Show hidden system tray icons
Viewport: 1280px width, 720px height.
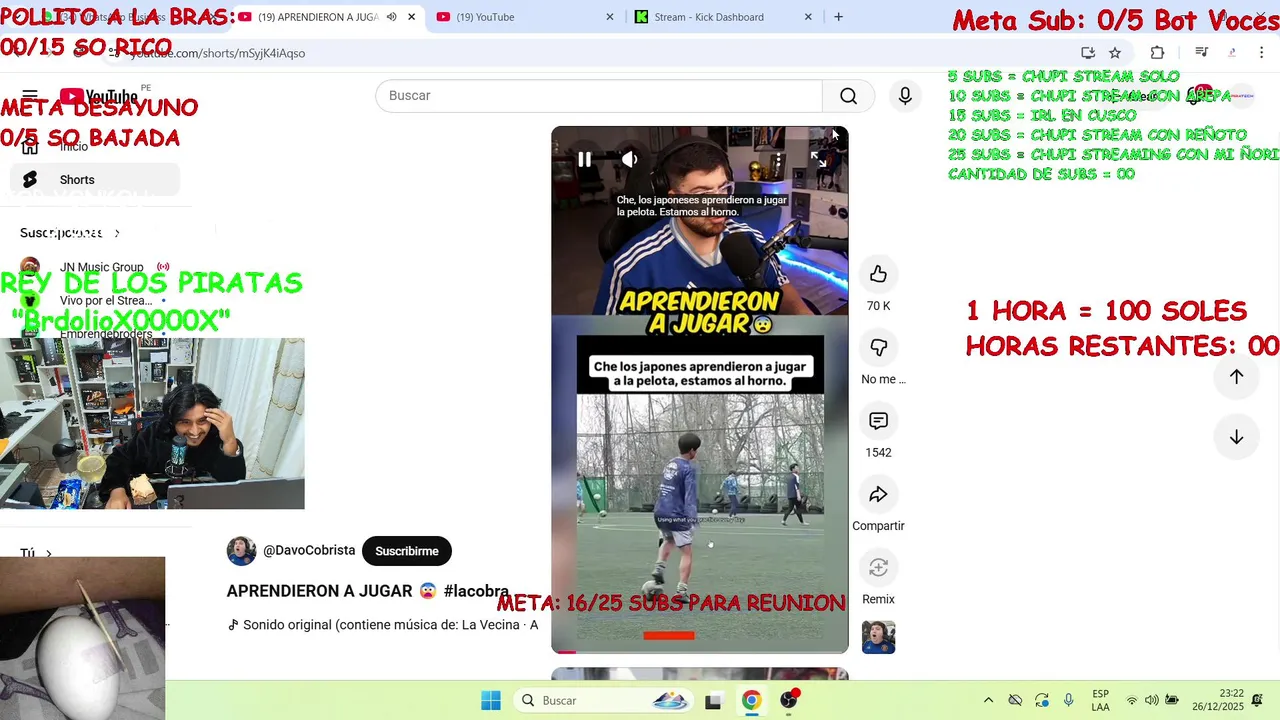pos(988,700)
